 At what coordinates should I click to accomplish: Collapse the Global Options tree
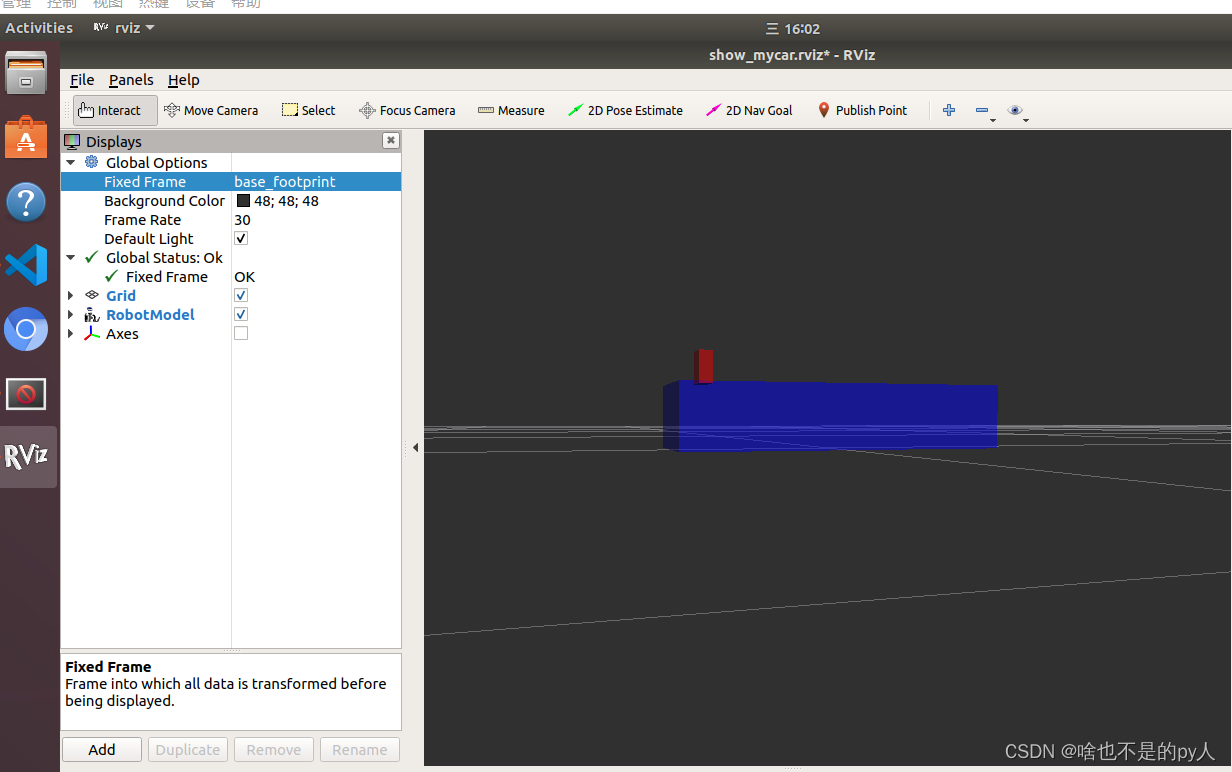click(x=71, y=162)
